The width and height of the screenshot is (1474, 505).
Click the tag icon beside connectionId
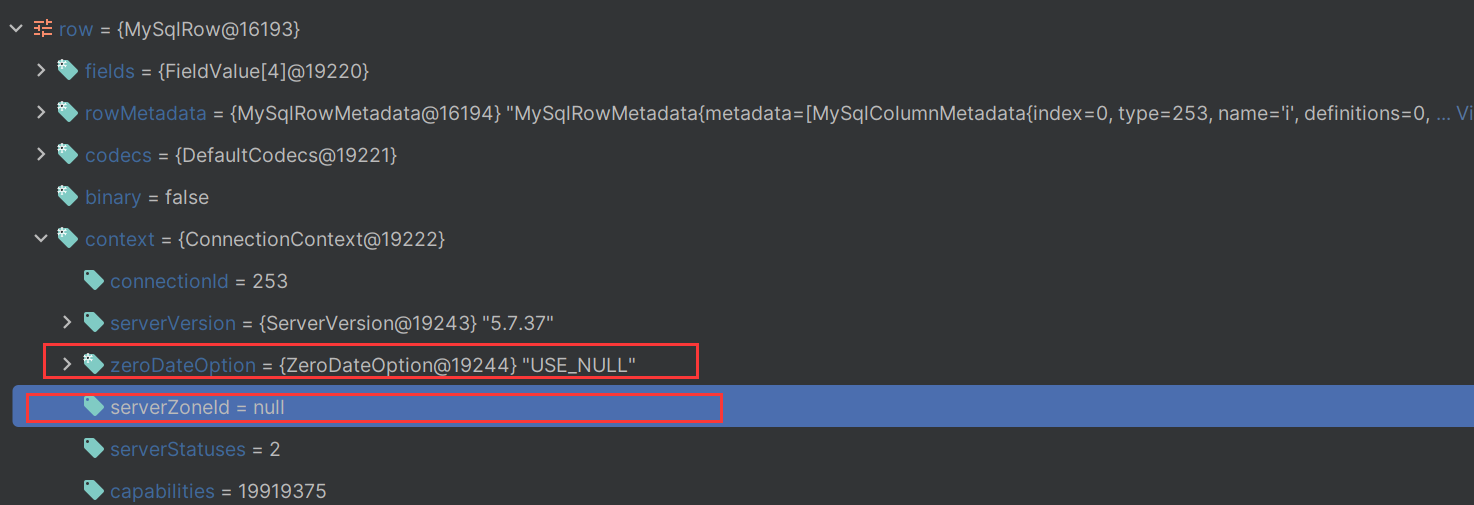coord(94,281)
